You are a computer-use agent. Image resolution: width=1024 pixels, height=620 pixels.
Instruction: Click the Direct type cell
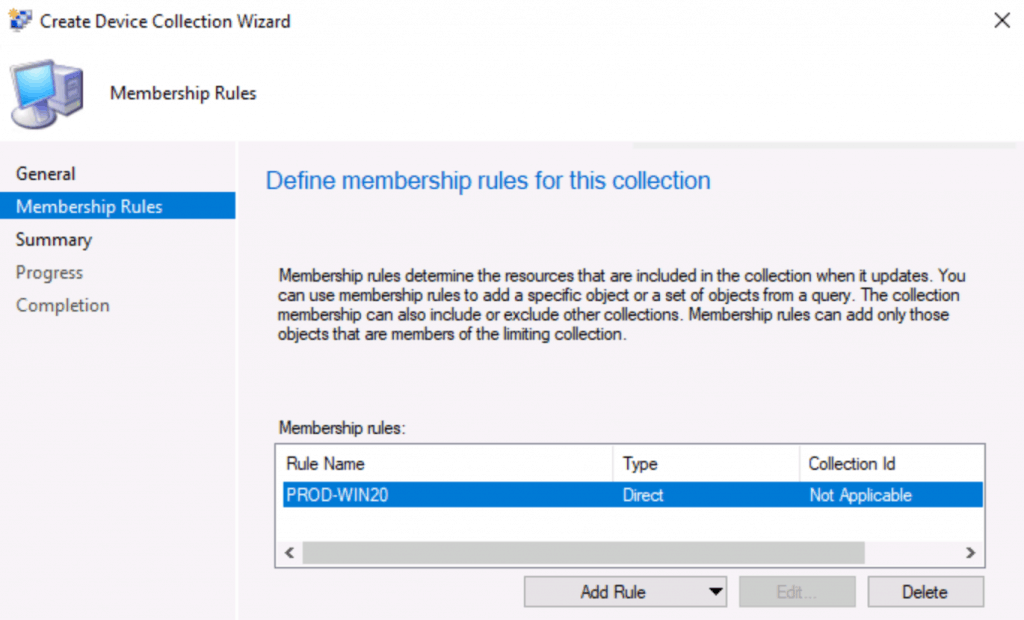pos(643,495)
